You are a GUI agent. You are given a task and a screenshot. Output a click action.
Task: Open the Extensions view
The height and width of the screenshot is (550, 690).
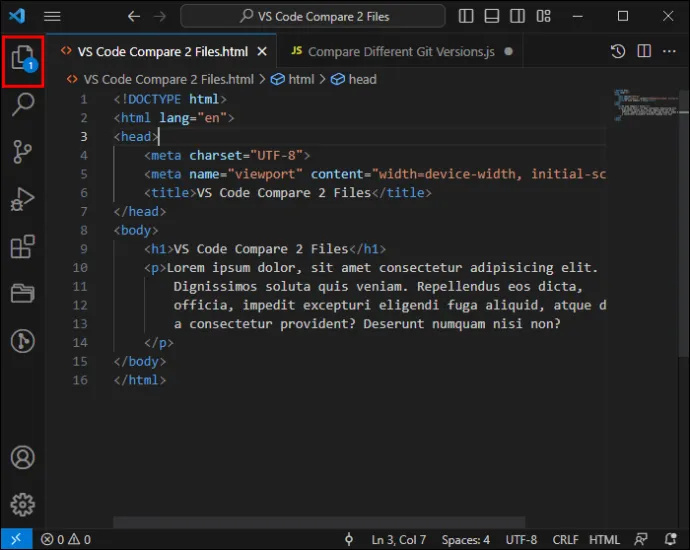point(23,246)
